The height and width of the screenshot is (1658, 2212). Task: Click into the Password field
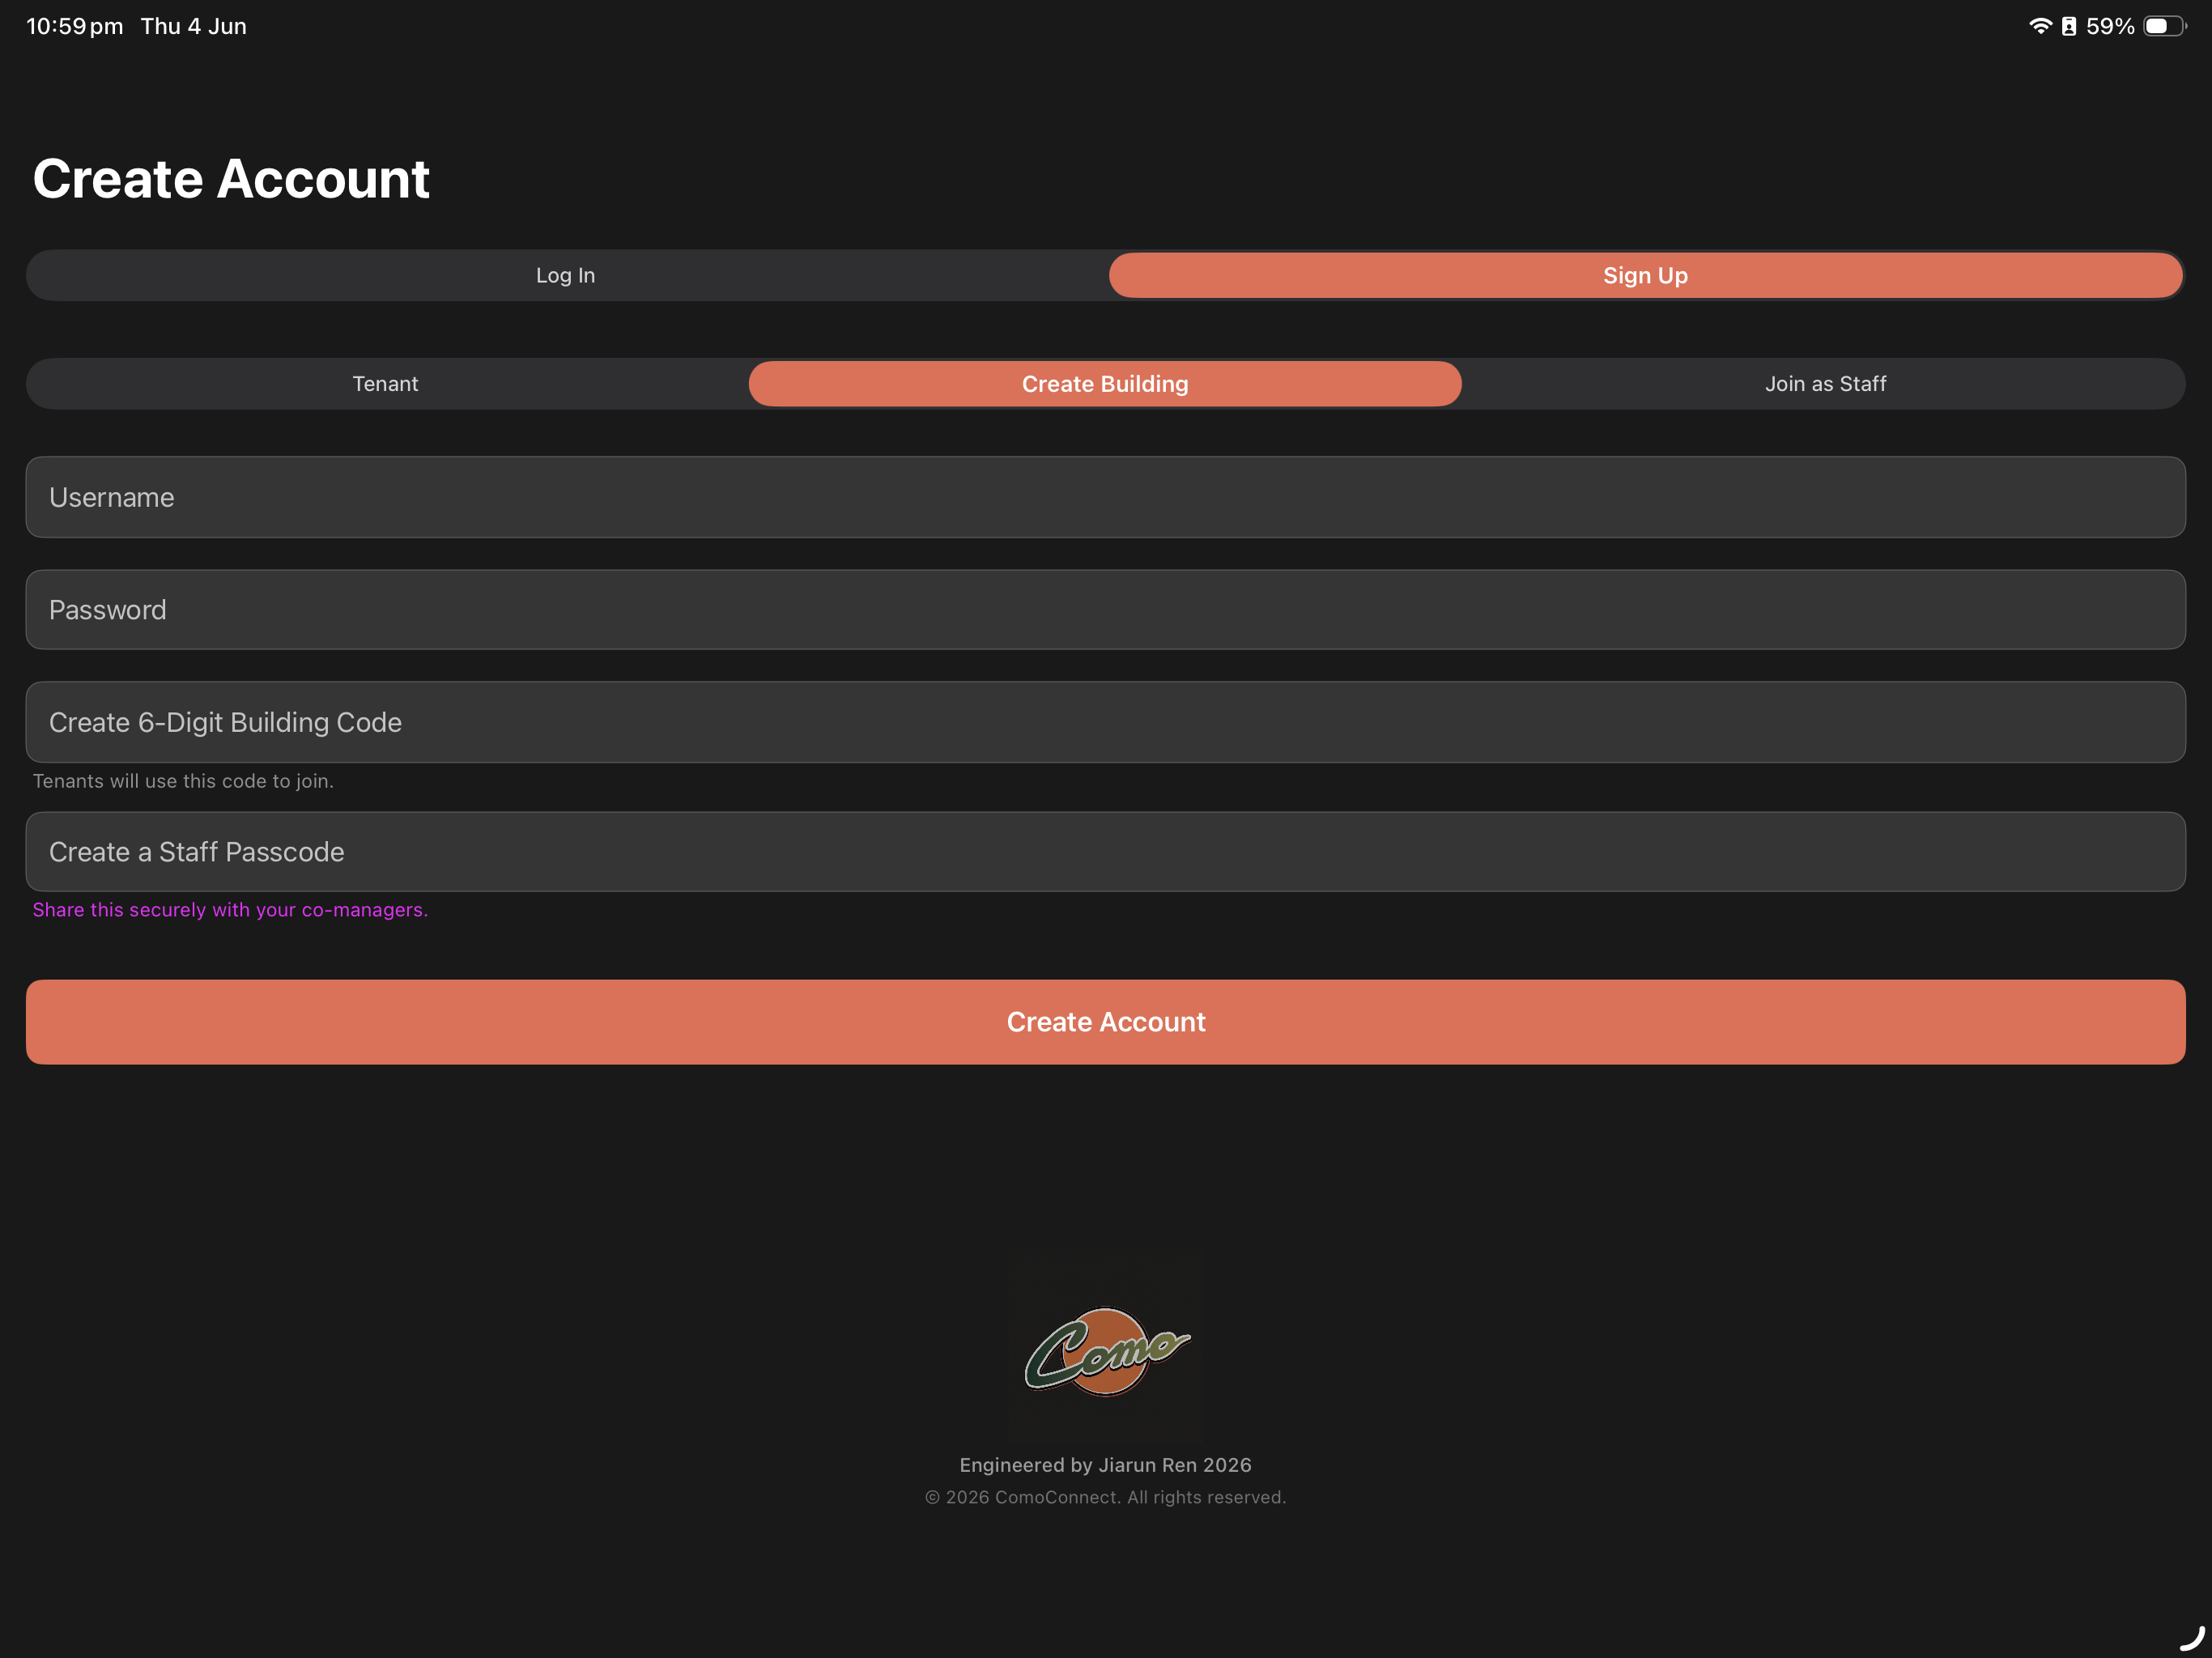[x=1105, y=610]
